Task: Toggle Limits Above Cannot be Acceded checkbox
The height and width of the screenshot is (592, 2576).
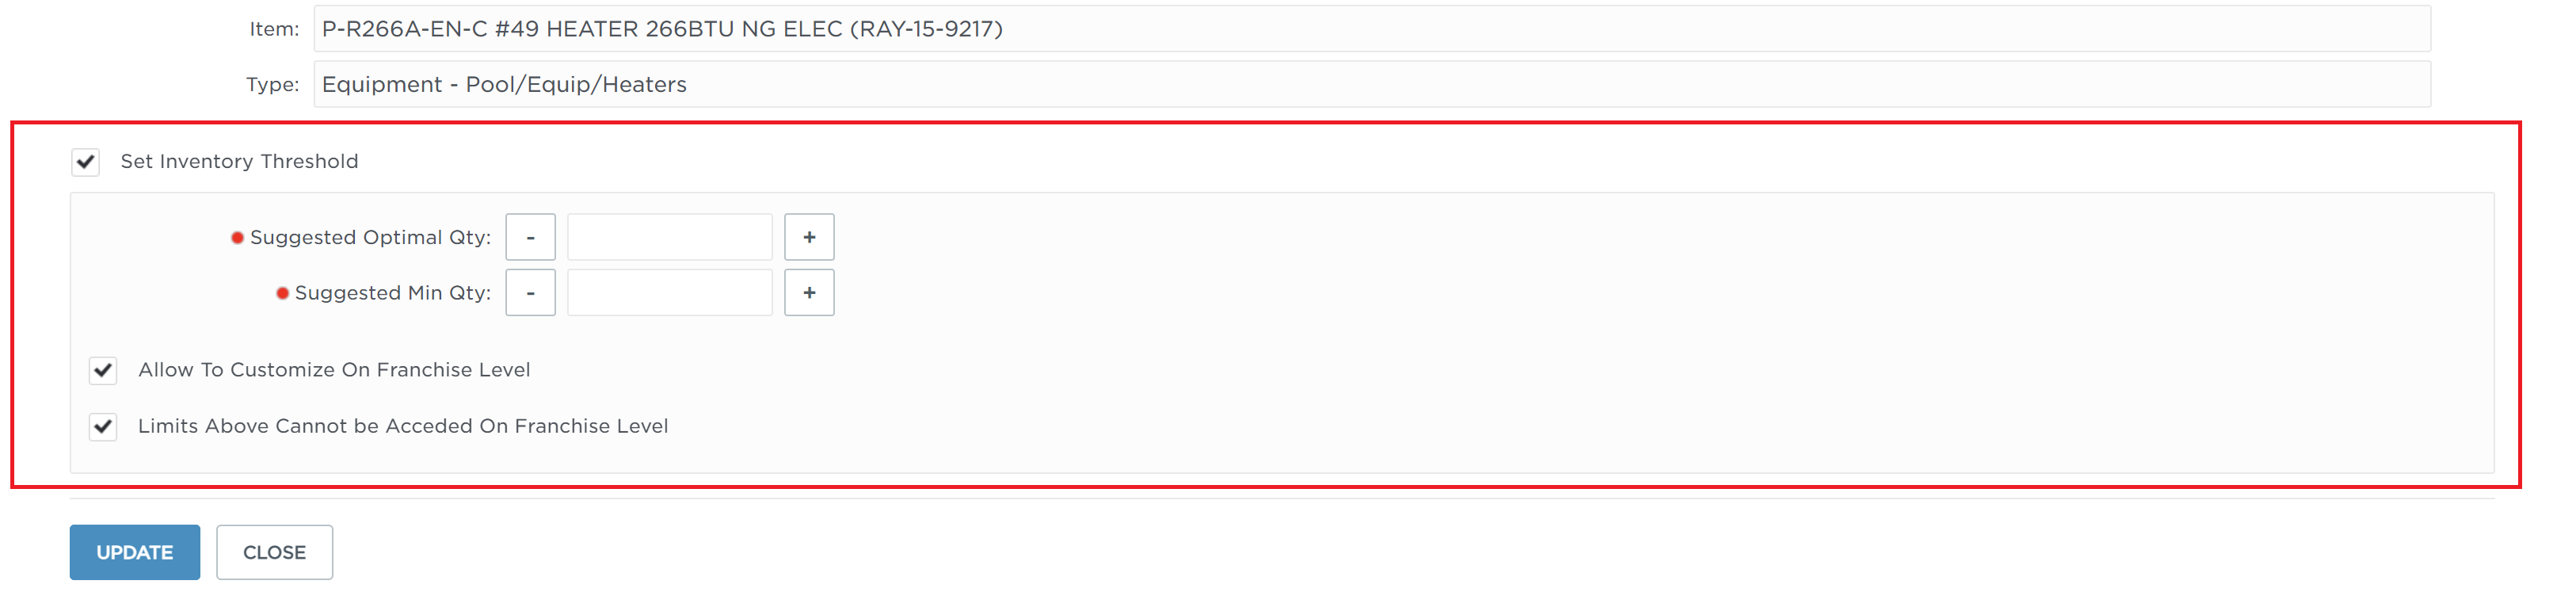Action: click(x=103, y=427)
